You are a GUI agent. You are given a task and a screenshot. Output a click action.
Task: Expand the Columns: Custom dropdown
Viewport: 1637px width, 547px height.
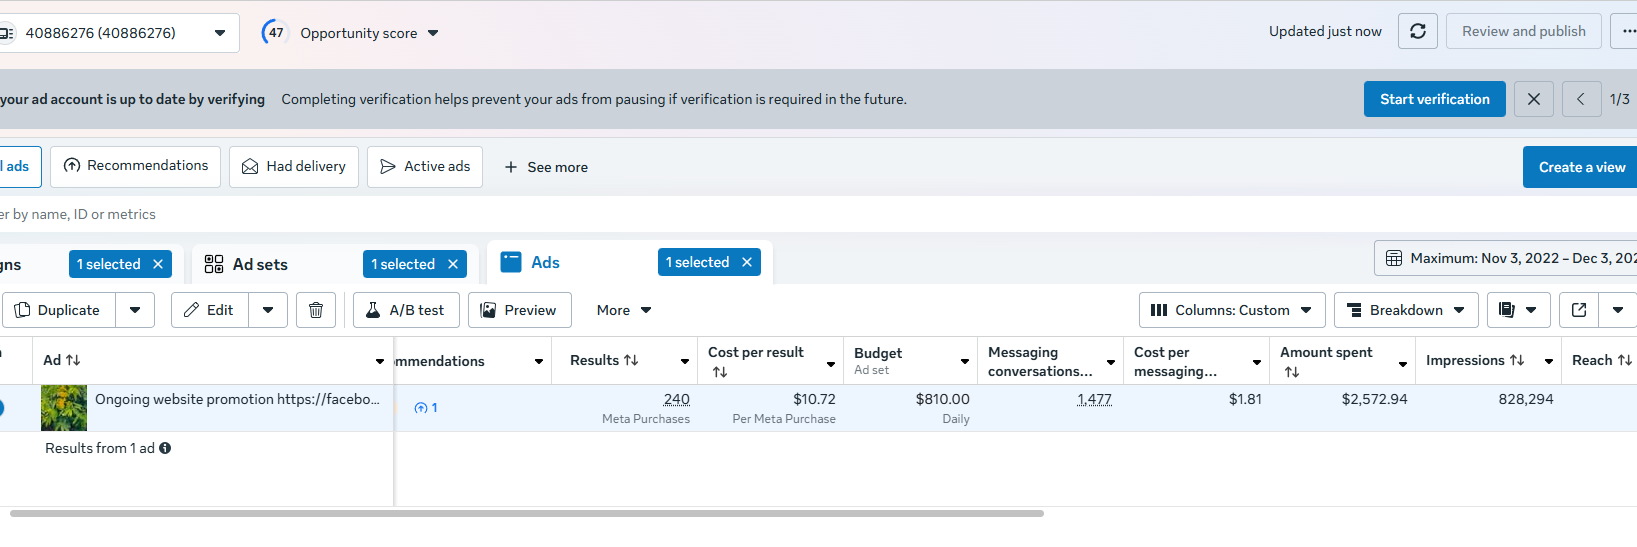click(1232, 310)
